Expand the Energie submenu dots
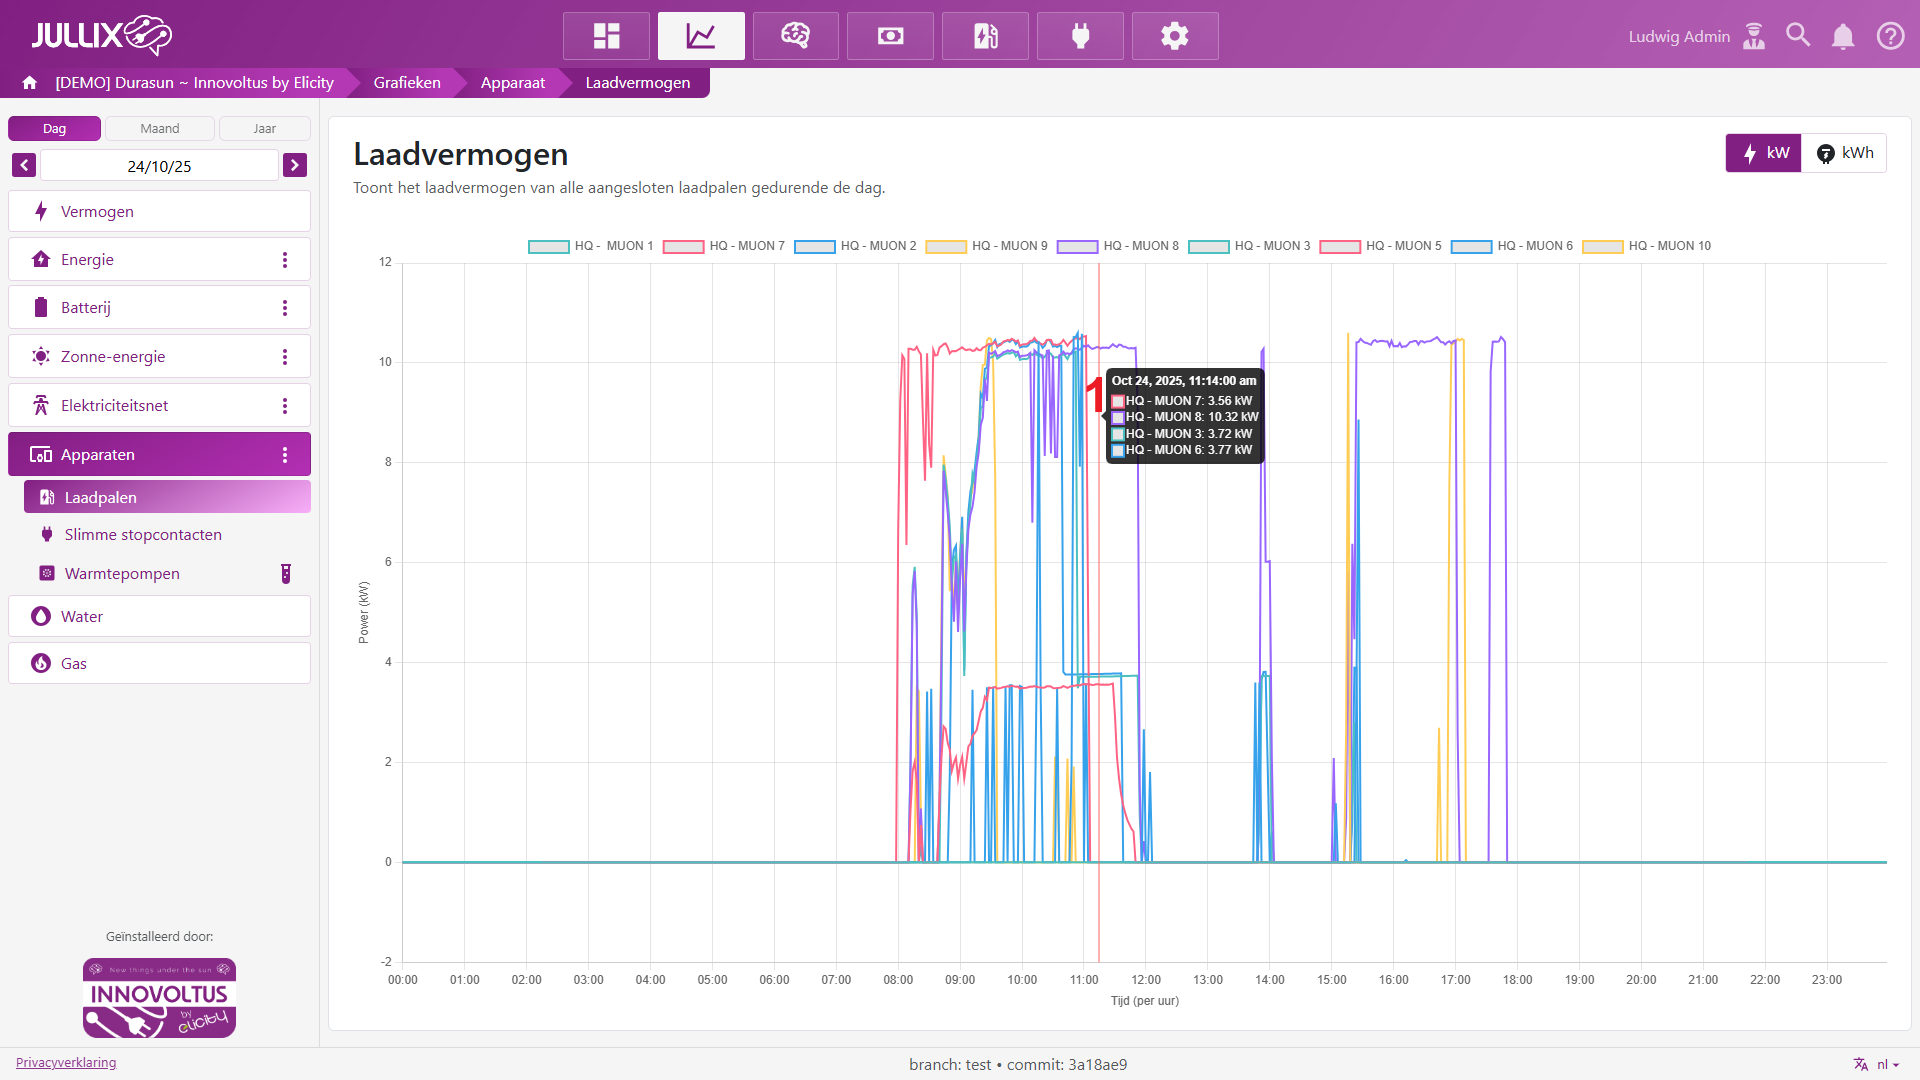 coord(285,260)
